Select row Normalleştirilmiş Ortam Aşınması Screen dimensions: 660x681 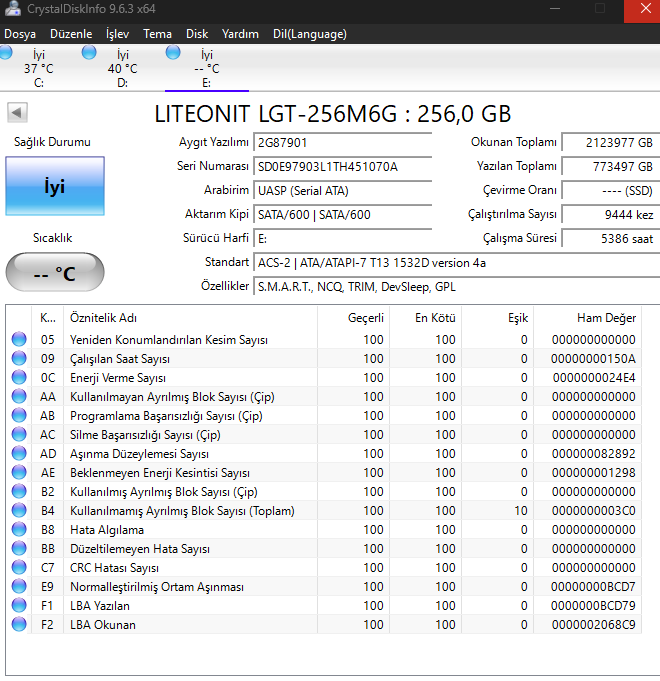[323, 586]
